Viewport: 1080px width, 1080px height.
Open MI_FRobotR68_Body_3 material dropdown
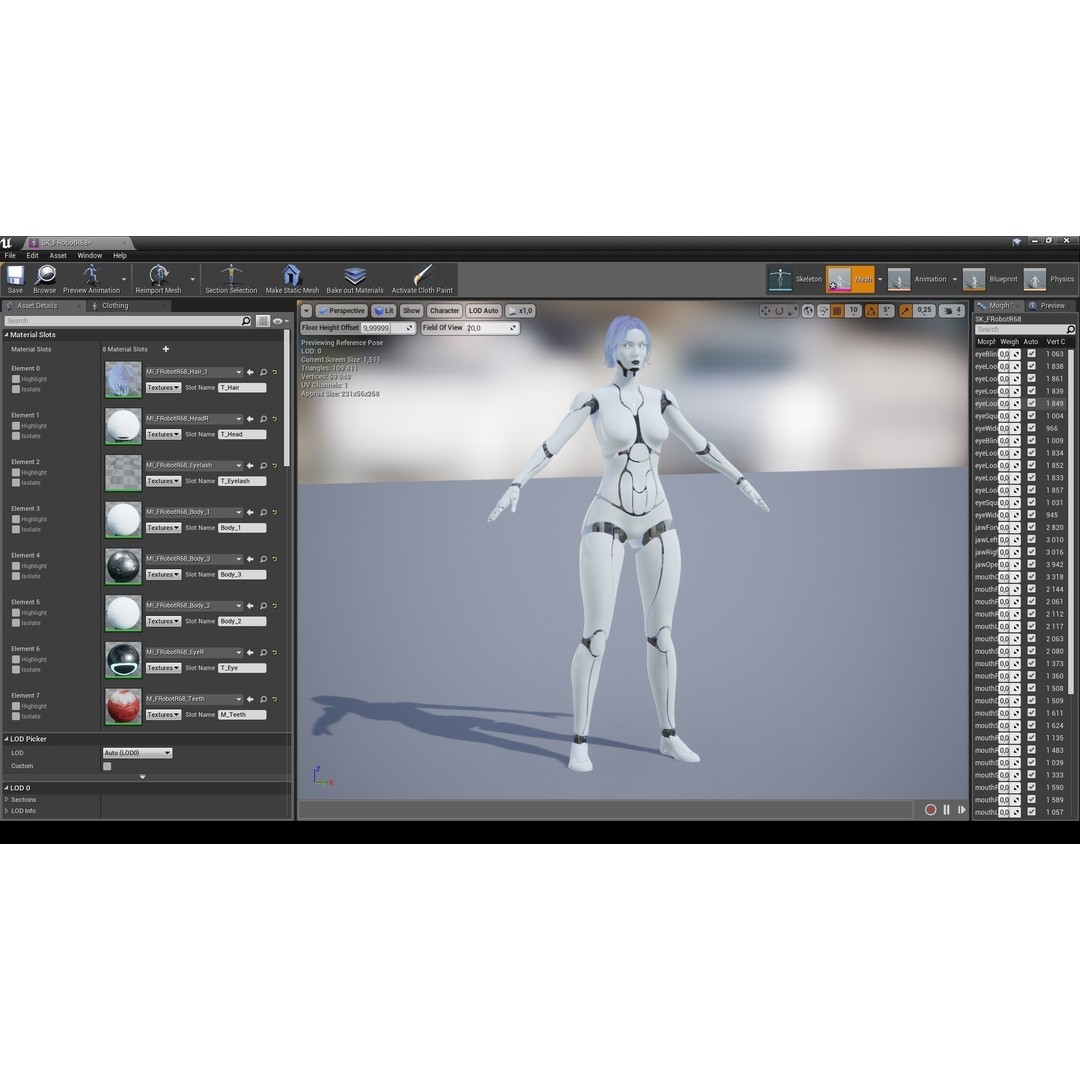pyautogui.click(x=194, y=559)
